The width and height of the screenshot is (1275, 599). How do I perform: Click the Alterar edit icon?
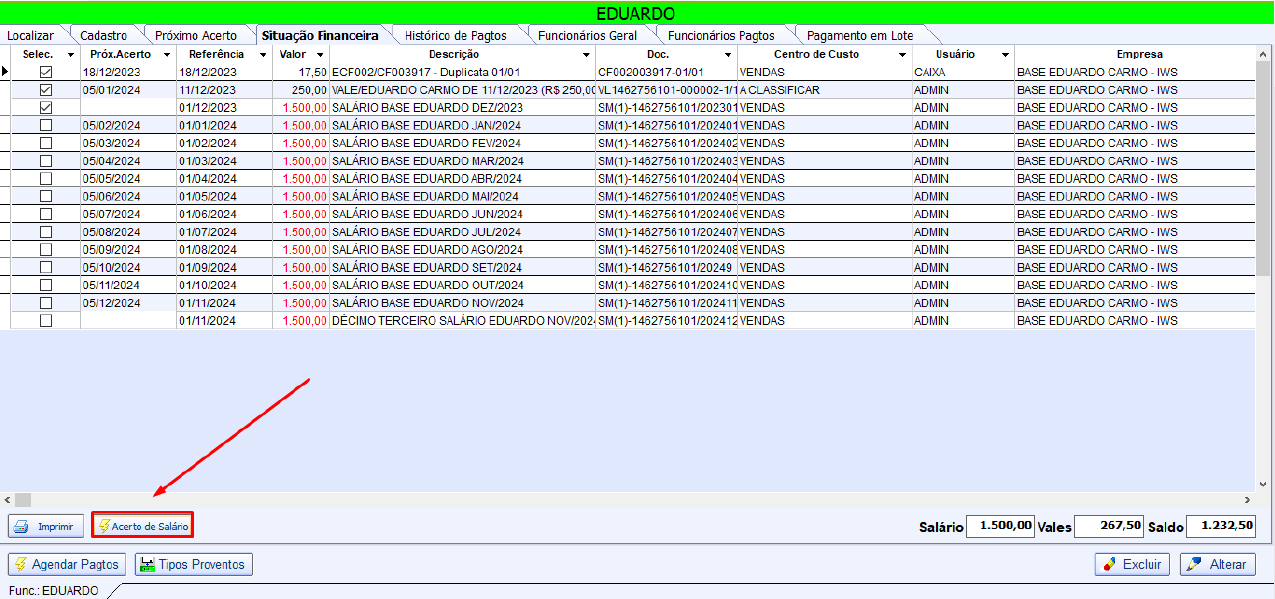[x=1193, y=565]
